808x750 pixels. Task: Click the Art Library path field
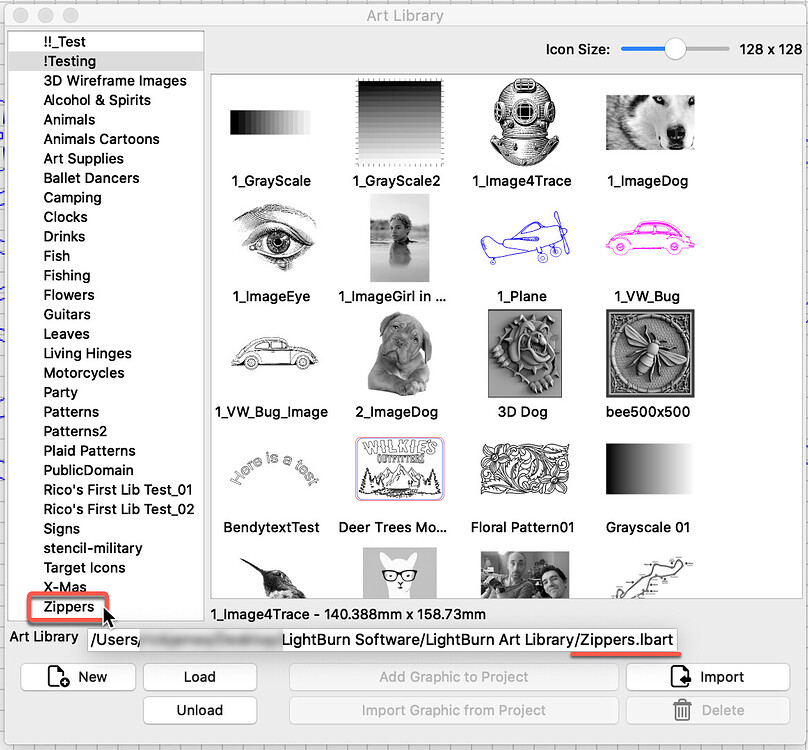click(382, 640)
